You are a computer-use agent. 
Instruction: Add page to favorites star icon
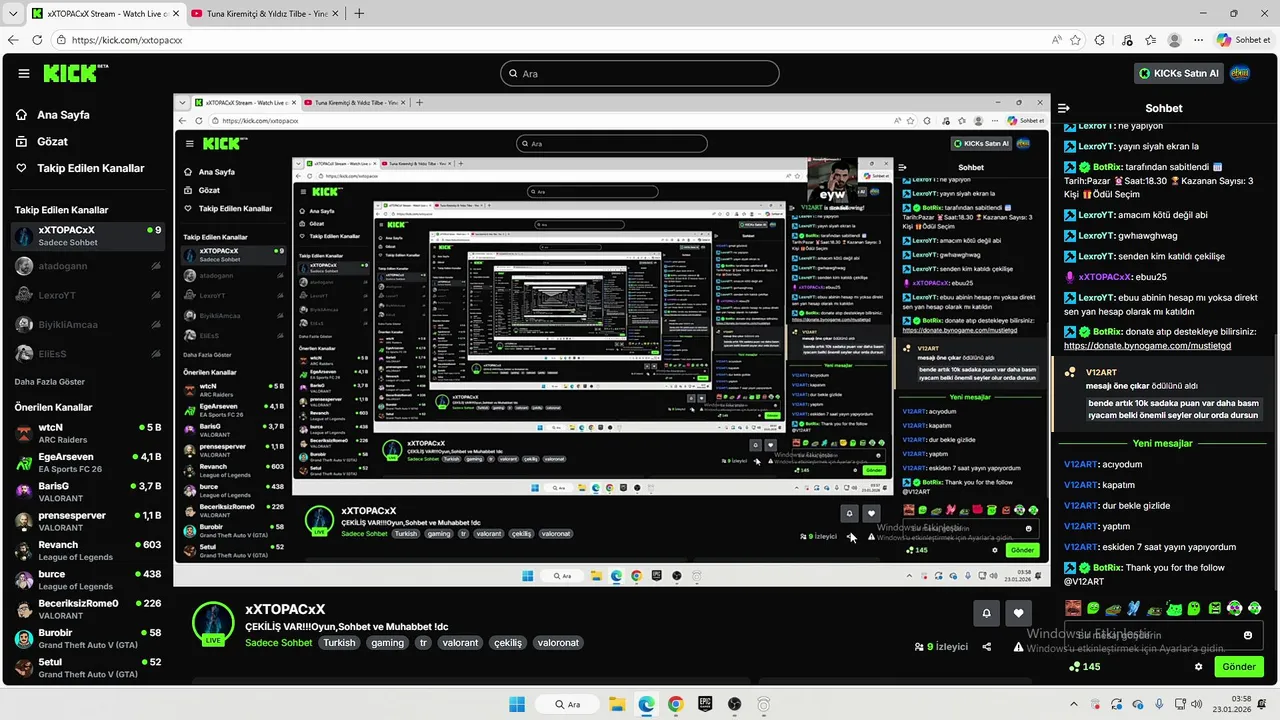(1076, 40)
